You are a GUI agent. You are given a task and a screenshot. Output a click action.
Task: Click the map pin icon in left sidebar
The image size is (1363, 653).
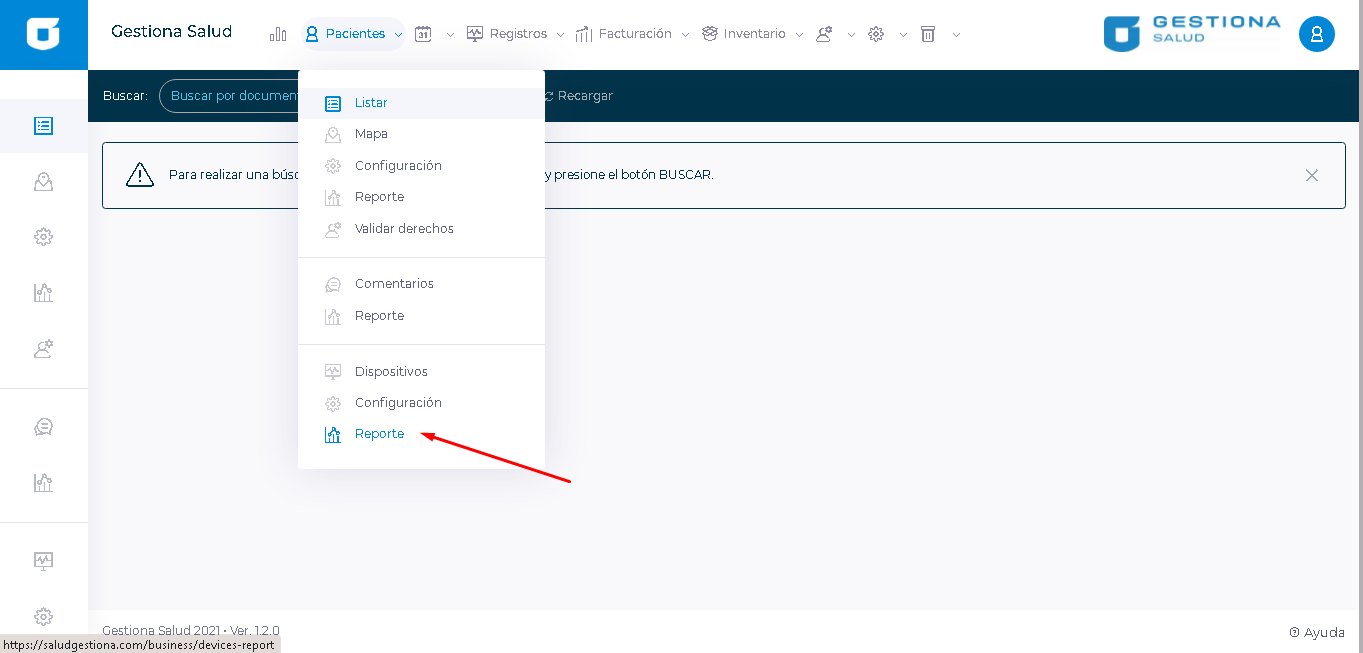point(43,182)
